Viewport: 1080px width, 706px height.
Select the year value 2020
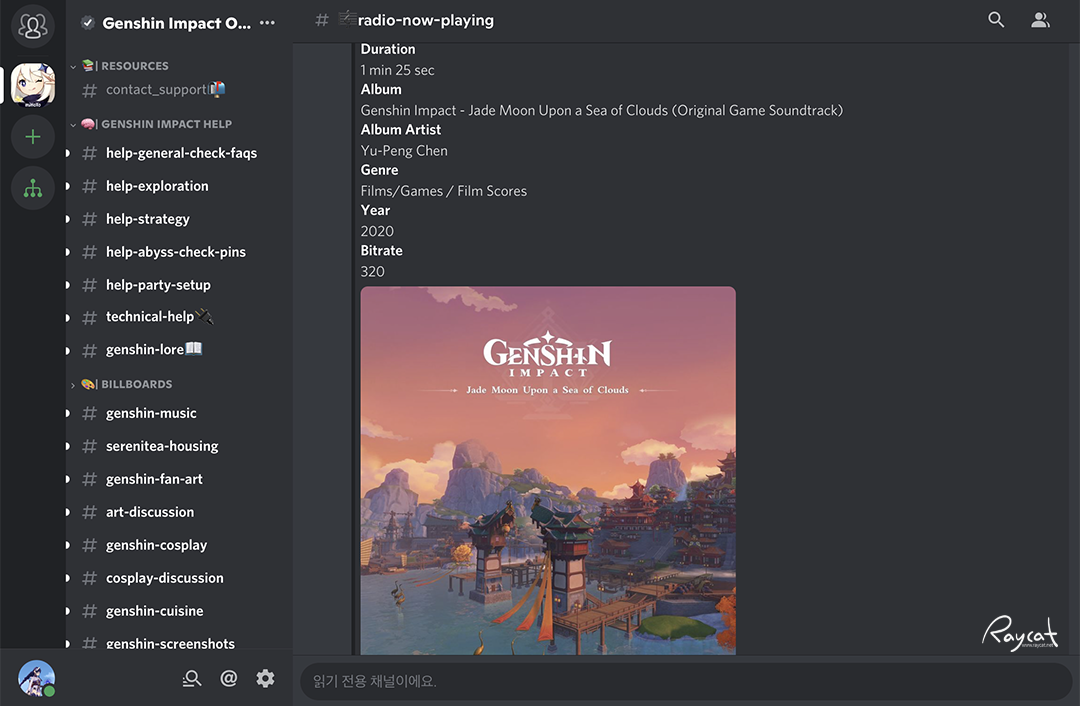[x=377, y=231]
